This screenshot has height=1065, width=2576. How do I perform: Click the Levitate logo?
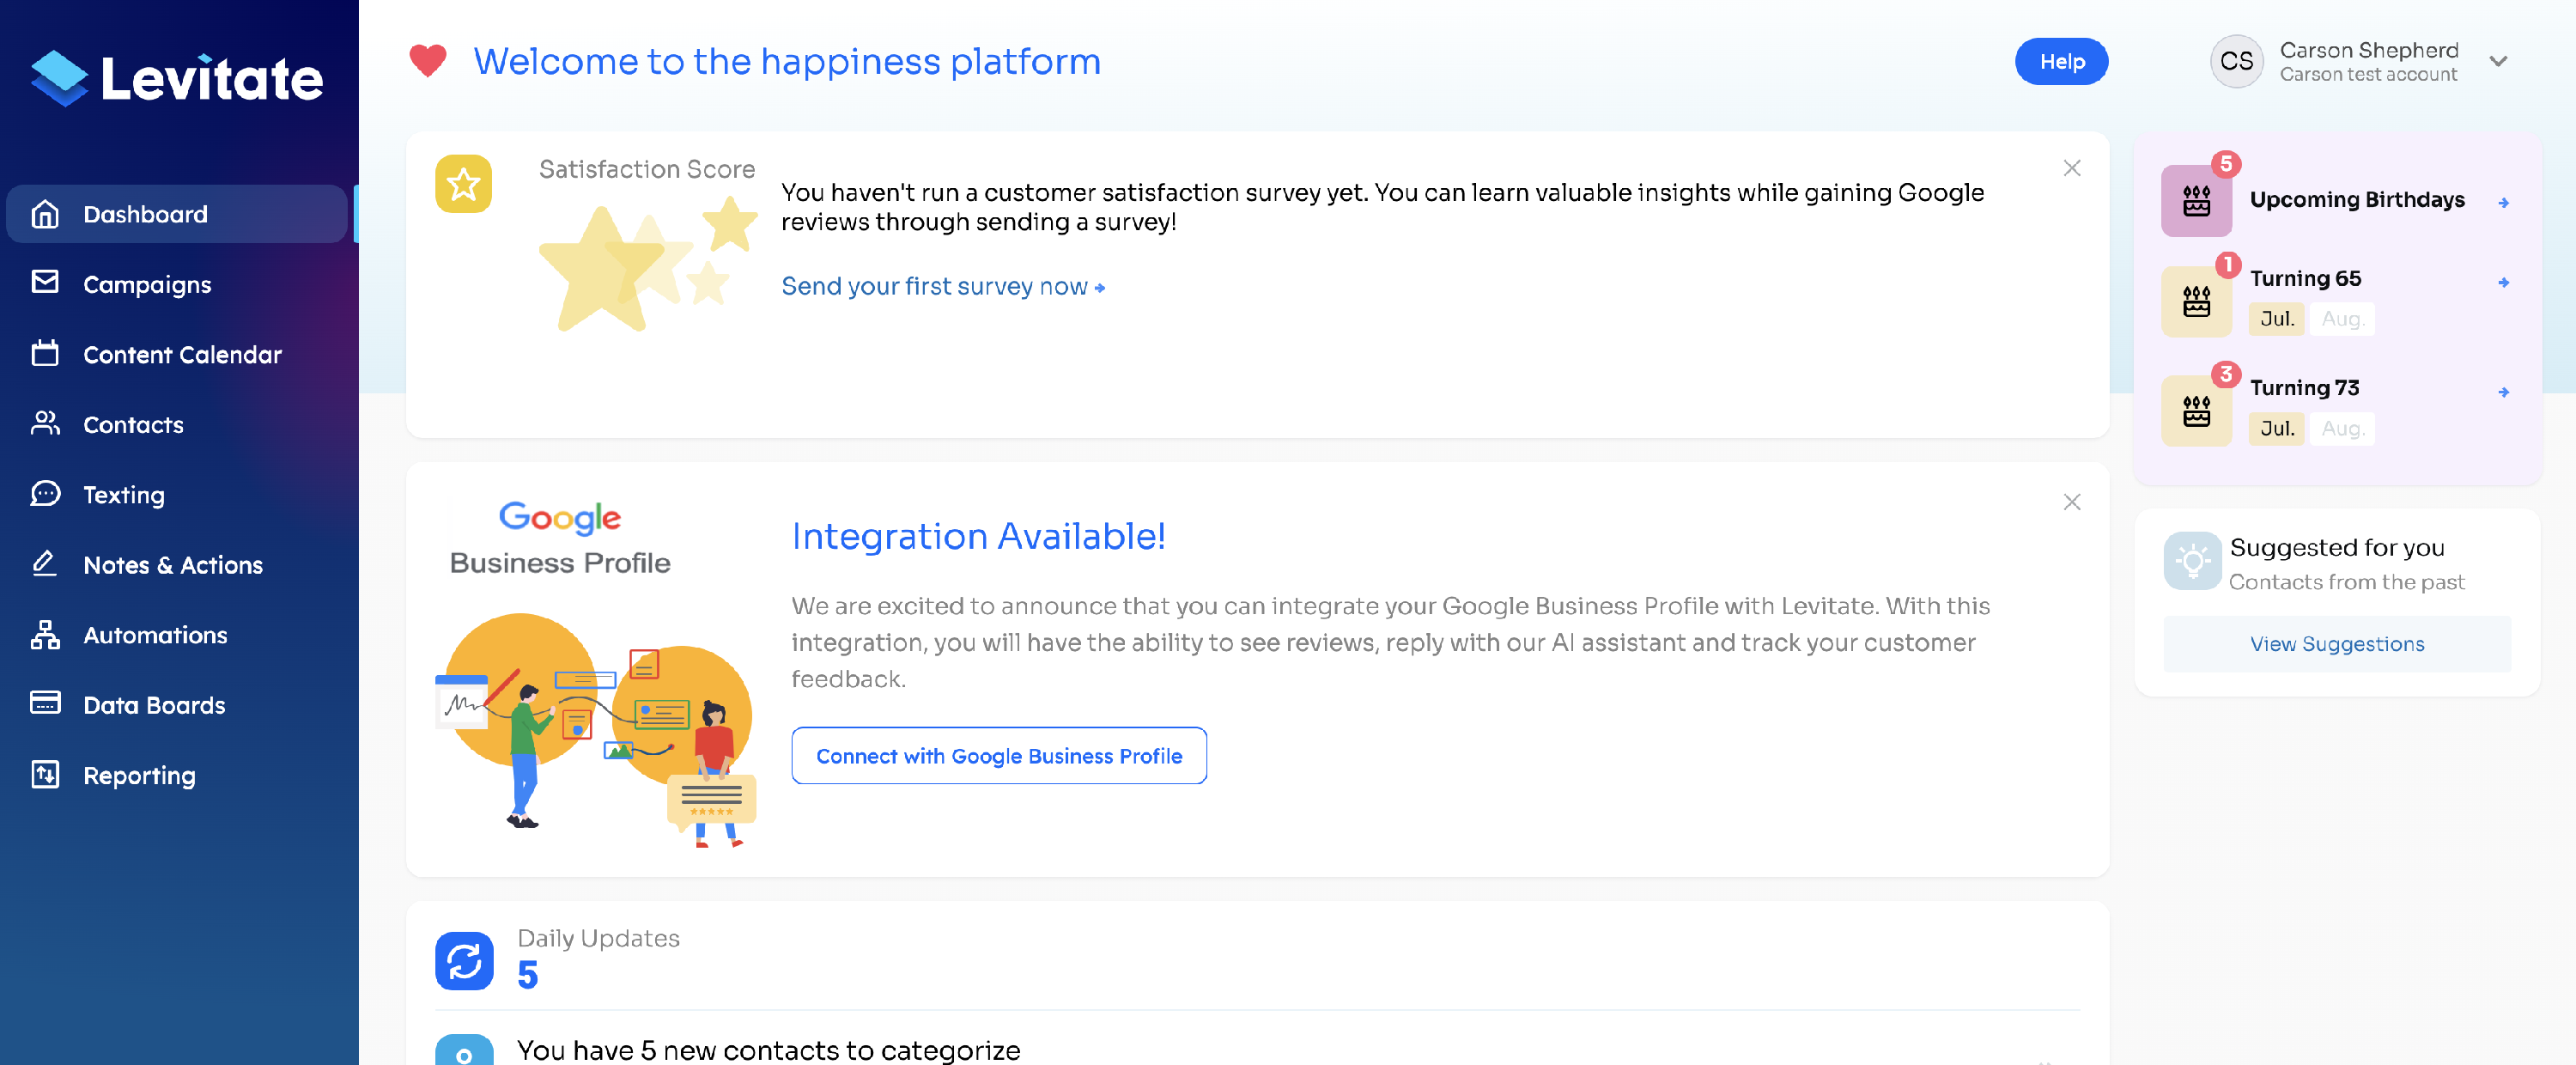tap(177, 78)
